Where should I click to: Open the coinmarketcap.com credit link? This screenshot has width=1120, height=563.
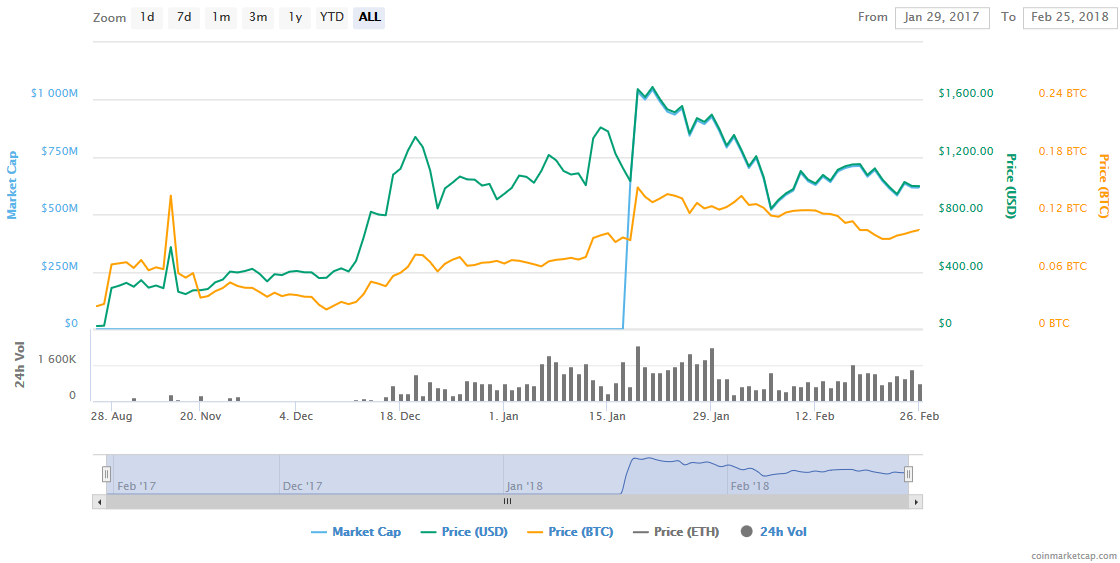pos(1072,555)
